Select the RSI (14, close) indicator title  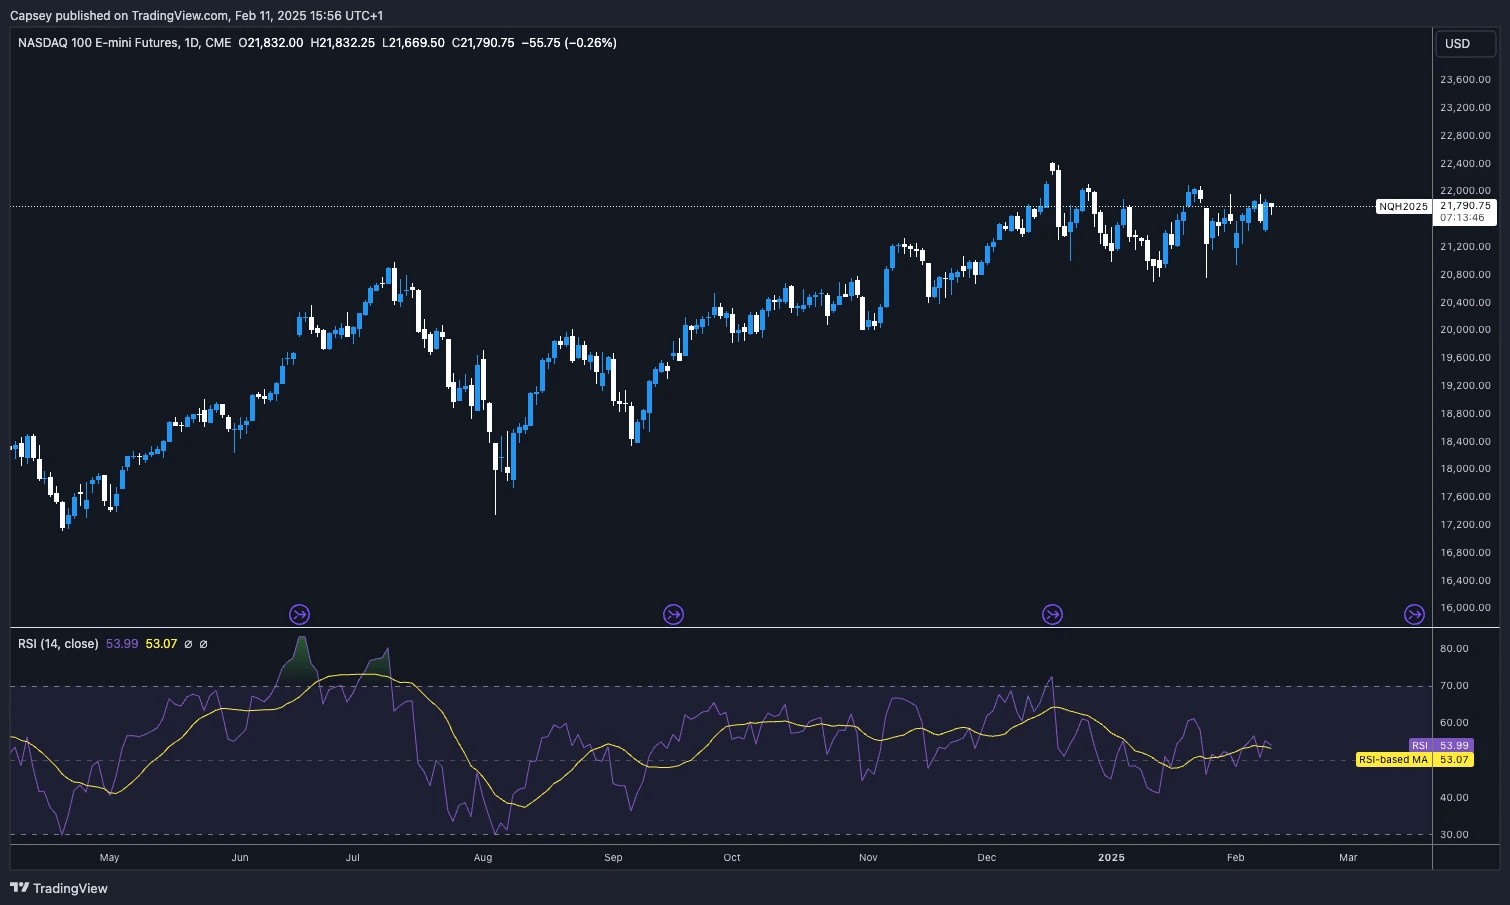coord(56,644)
